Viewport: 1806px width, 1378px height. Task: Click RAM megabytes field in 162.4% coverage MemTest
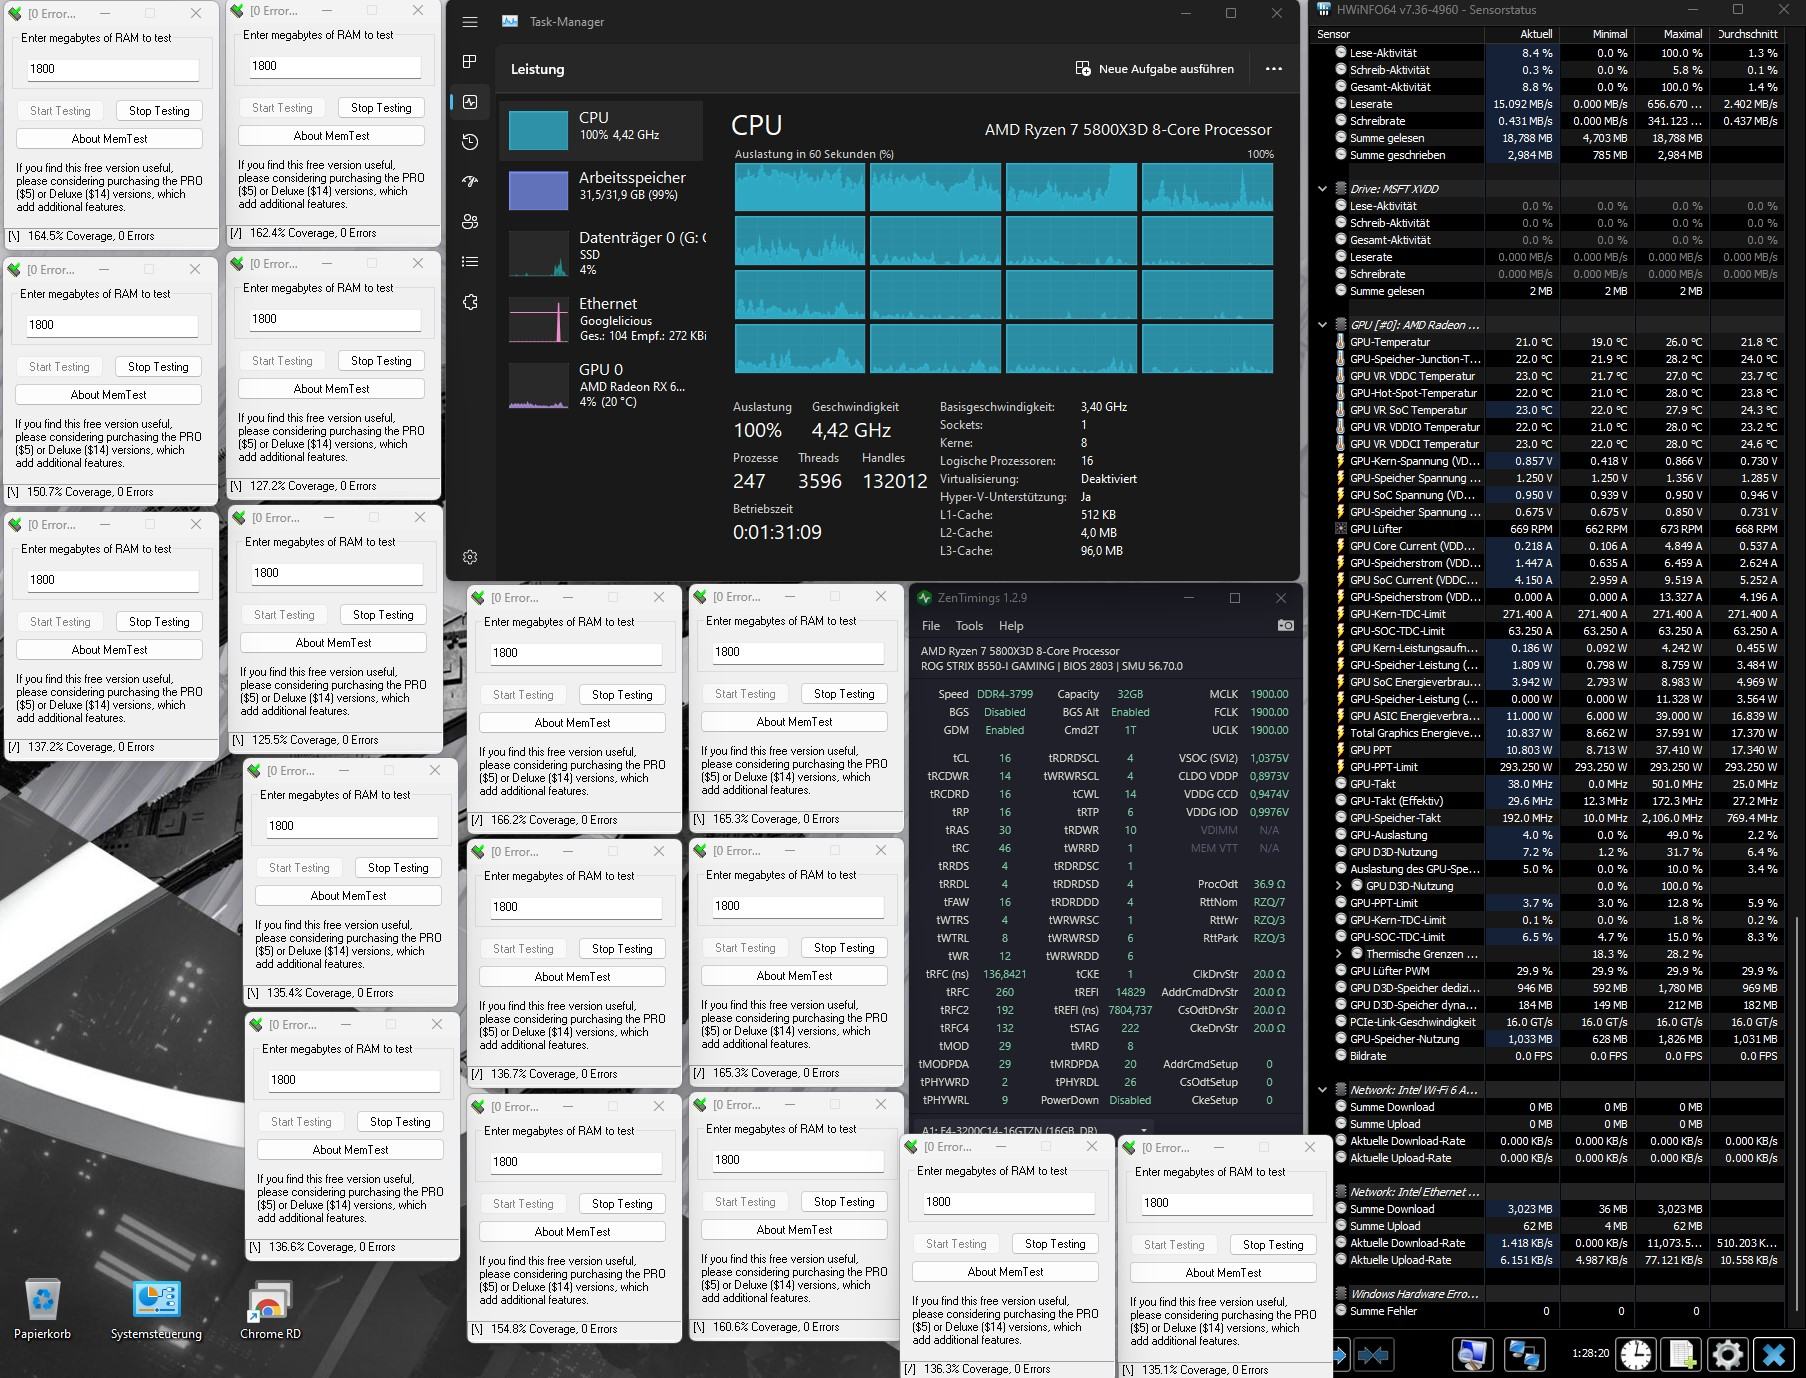[x=334, y=66]
